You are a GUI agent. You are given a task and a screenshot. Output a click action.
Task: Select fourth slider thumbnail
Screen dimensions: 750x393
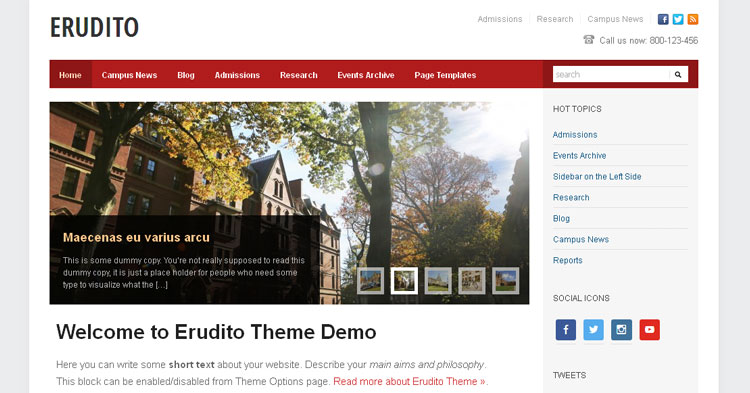click(x=472, y=281)
